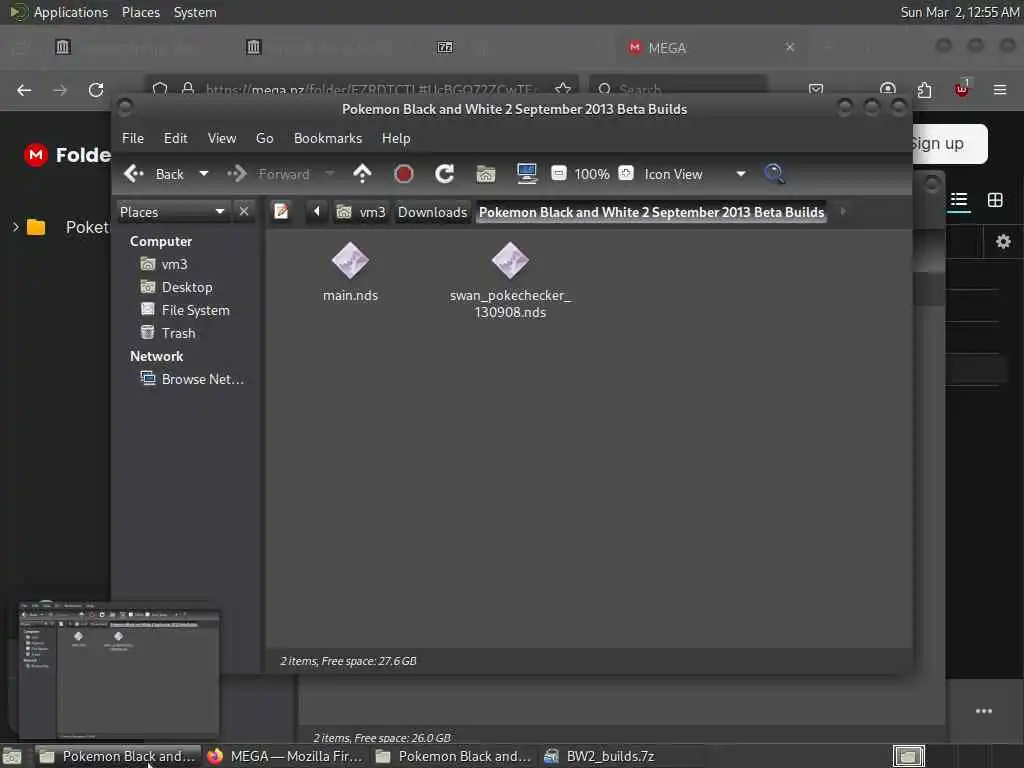Open the Go menu

pyautogui.click(x=264, y=138)
